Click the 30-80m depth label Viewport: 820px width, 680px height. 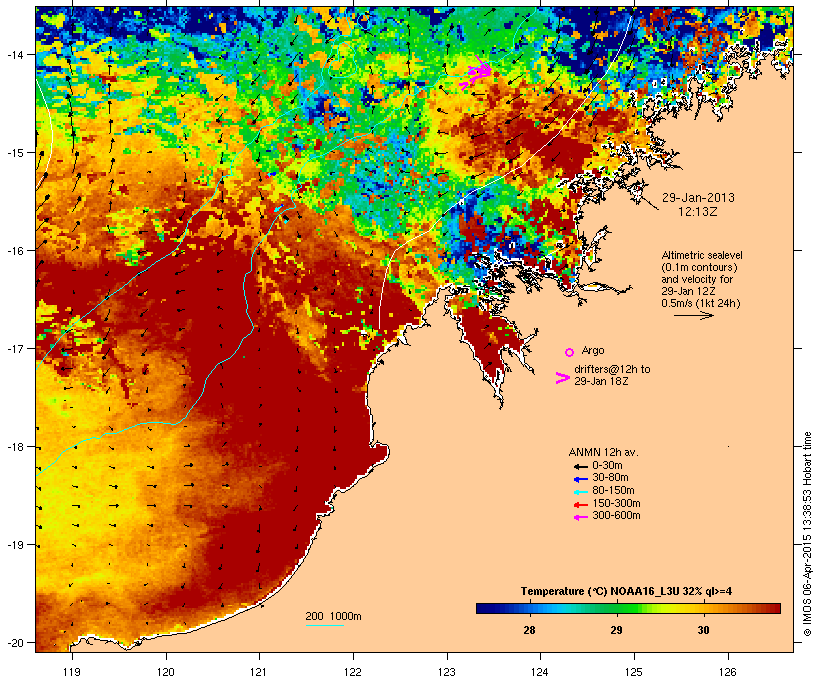(x=610, y=478)
